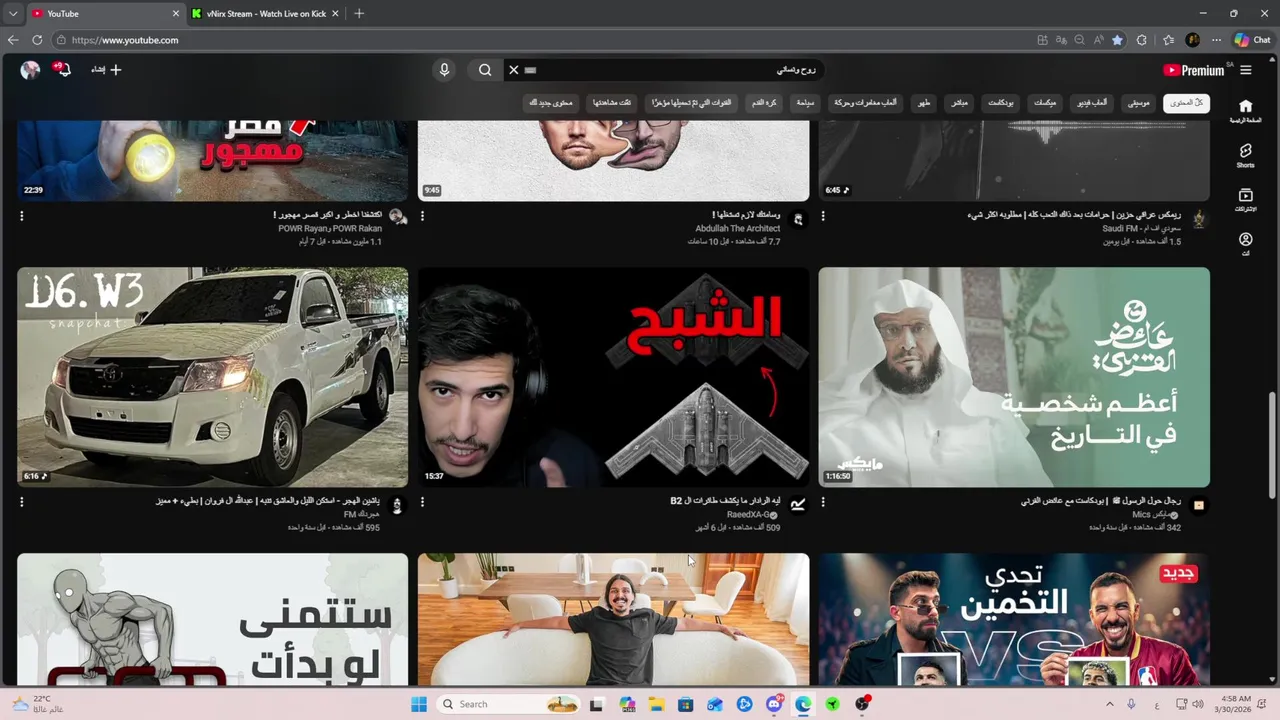Click the RaeedXA-G channel avatar
The width and height of the screenshot is (1280, 720).
797,505
